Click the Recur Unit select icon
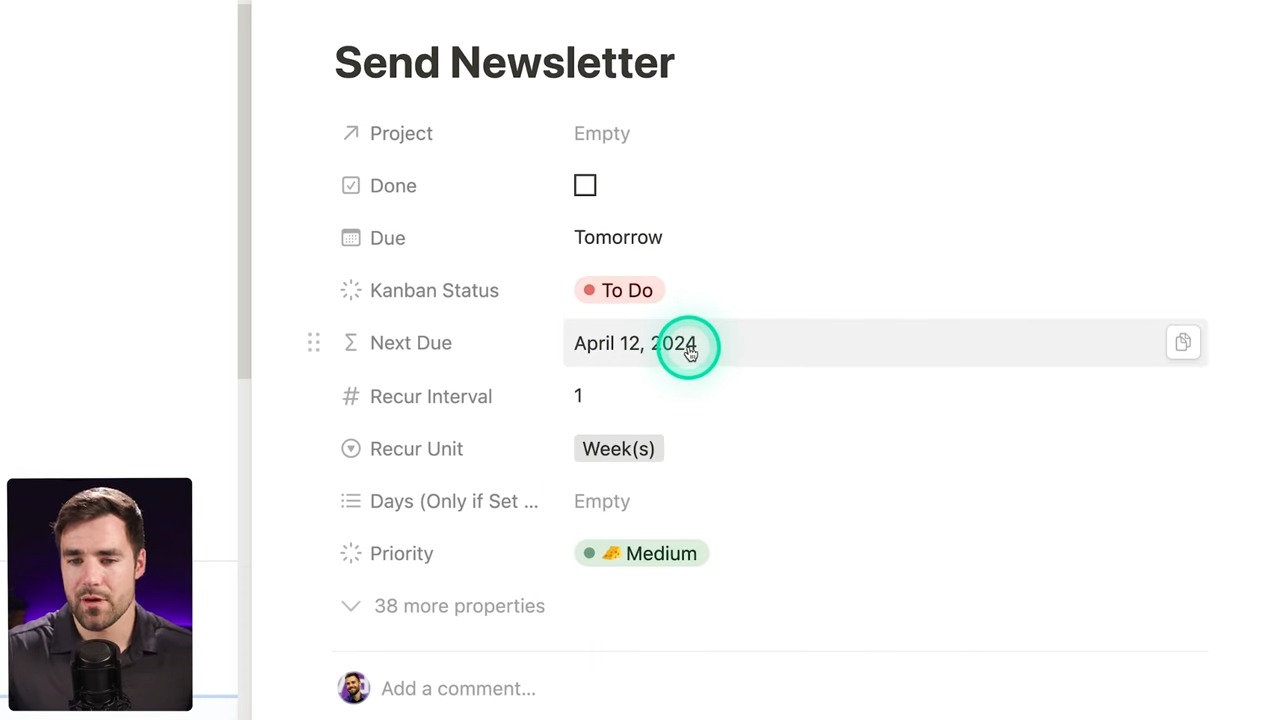Screen dimensions: 1280x720 pyautogui.click(x=350, y=449)
